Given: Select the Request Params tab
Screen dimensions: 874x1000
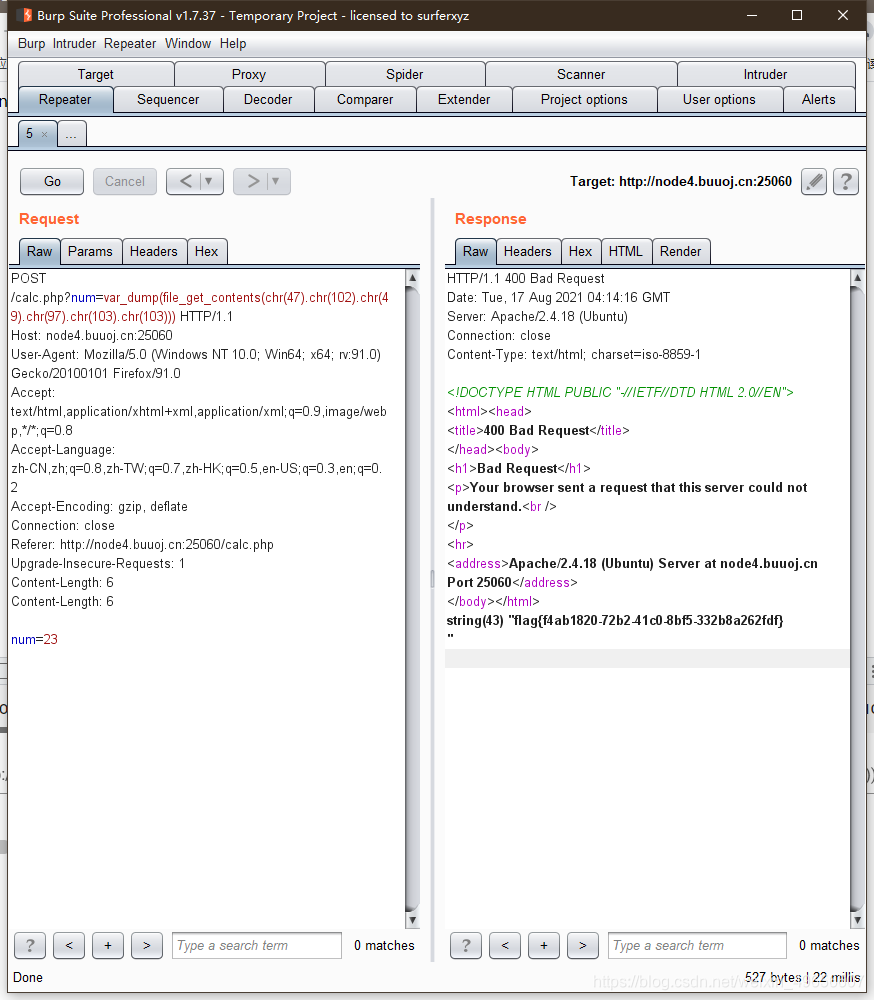Looking at the screenshot, I should [x=90, y=251].
